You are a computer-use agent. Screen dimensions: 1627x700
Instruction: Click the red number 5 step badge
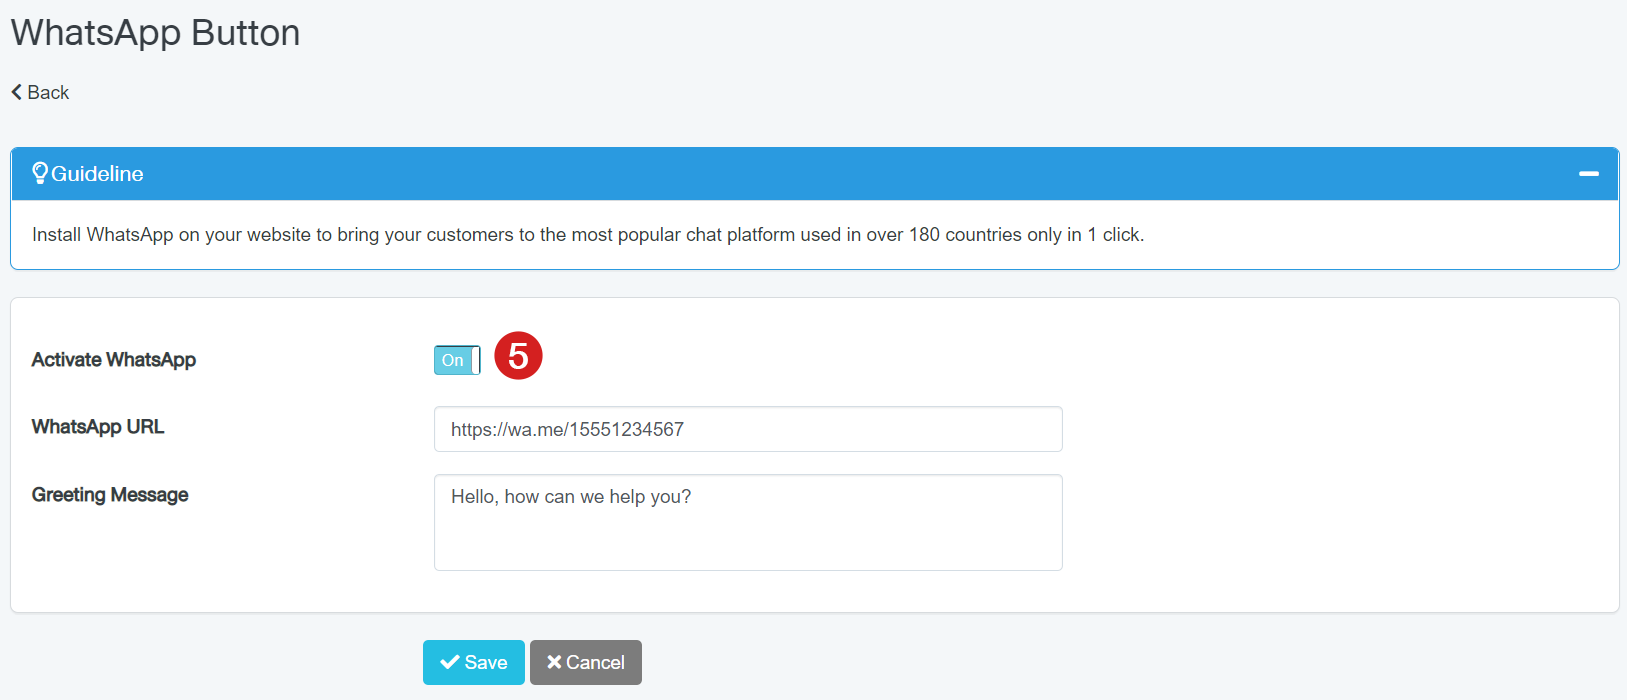point(518,356)
